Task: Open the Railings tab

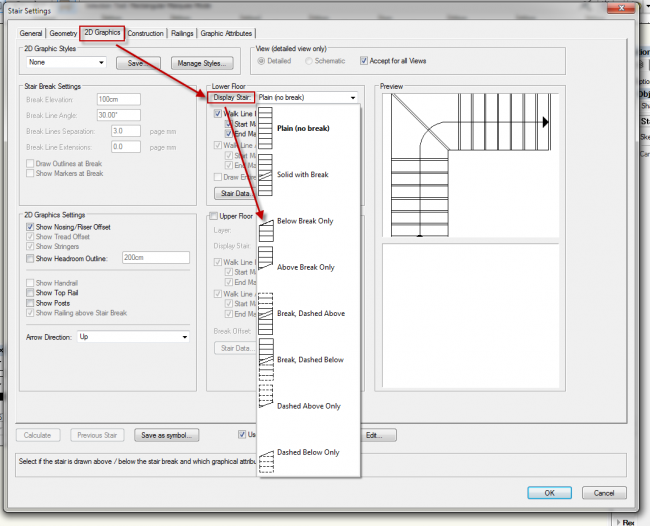Action: [182, 33]
